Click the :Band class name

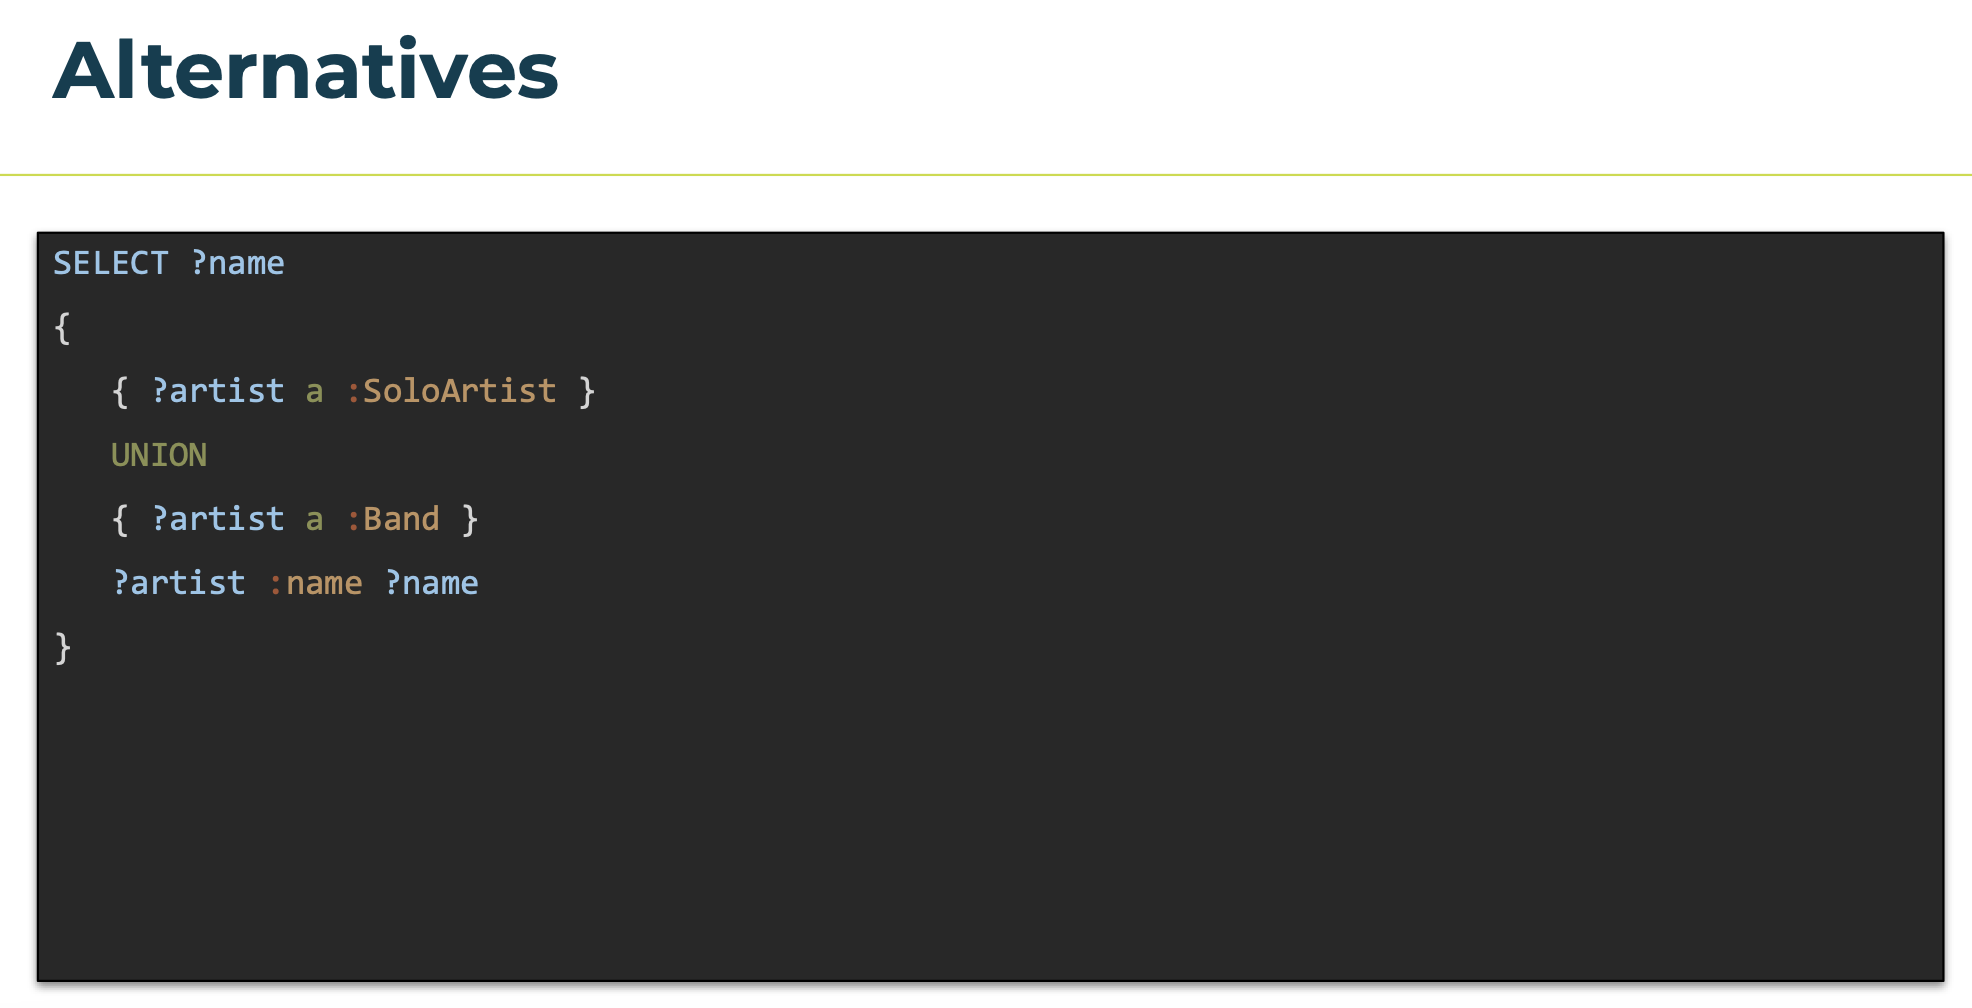coord(393,519)
